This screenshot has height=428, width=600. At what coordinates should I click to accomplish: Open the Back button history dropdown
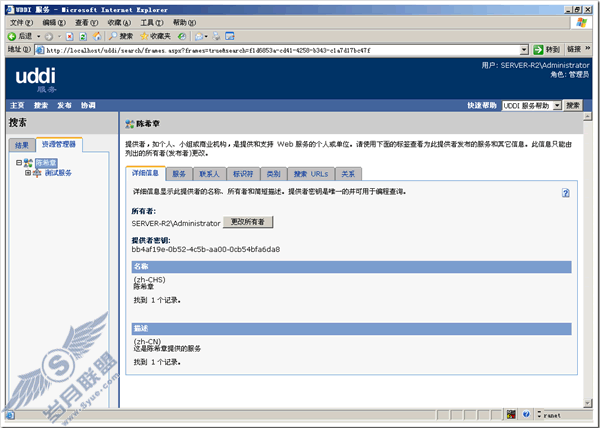[39, 37]
